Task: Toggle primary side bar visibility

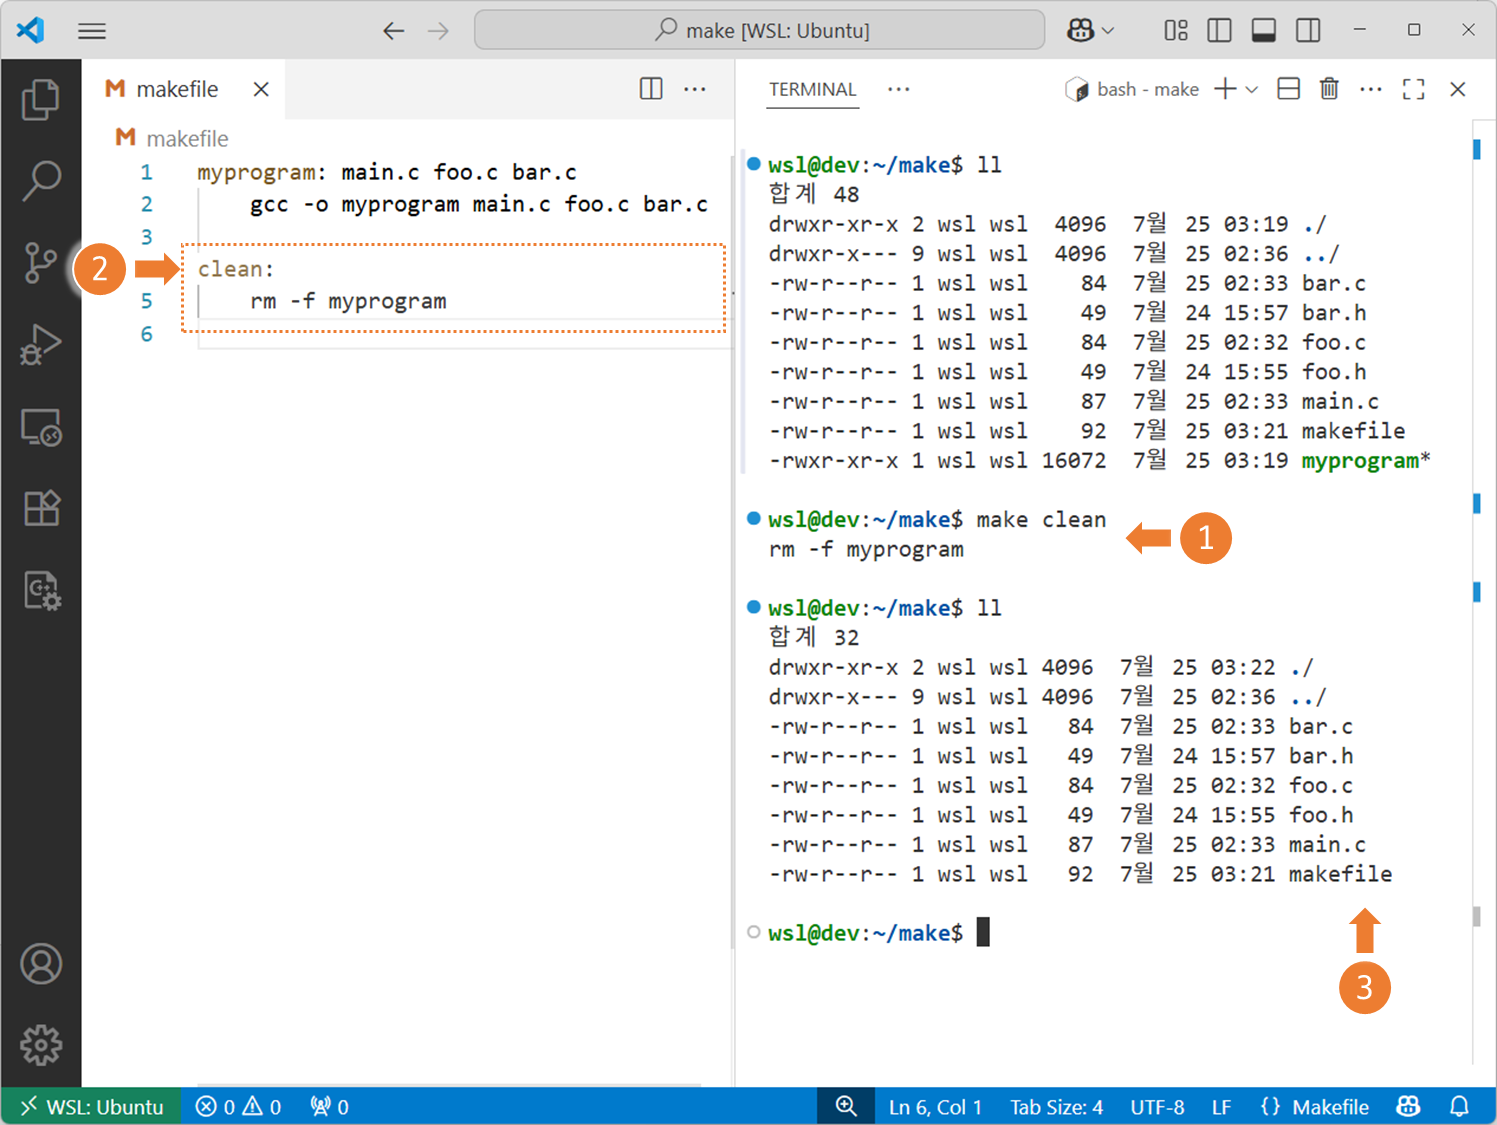Action: pos(1220,31)
